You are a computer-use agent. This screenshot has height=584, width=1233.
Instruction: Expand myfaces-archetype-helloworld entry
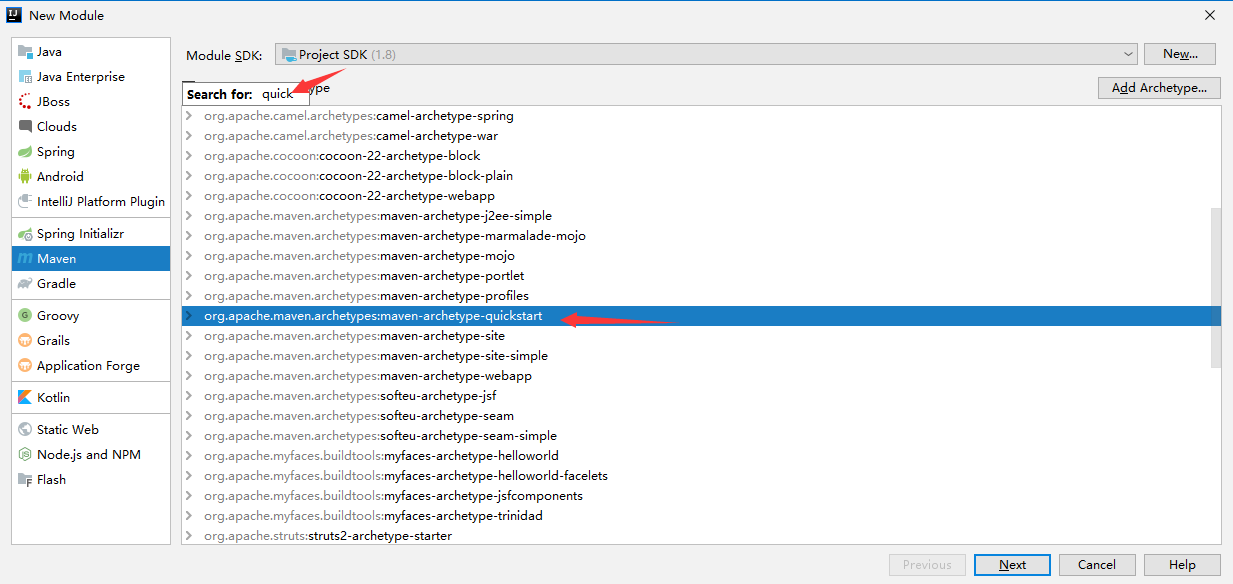[x=190, y=456]
